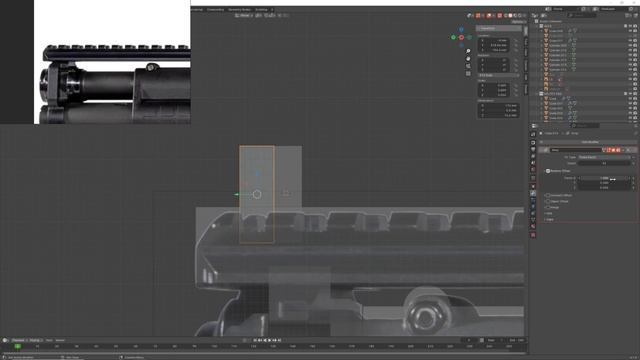
Task: Open the Scene properties tab
Action: coord(533,163)
